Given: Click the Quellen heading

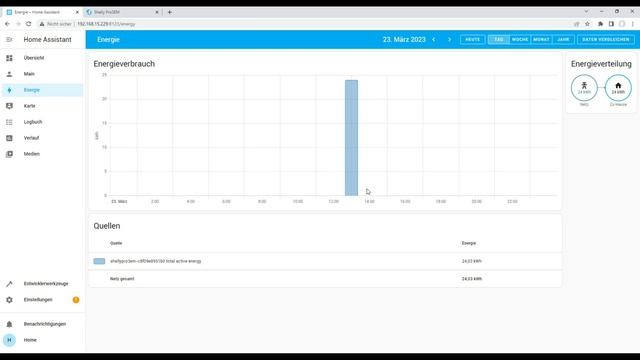Looking at the screenshot, I should (x=107, y=226).
